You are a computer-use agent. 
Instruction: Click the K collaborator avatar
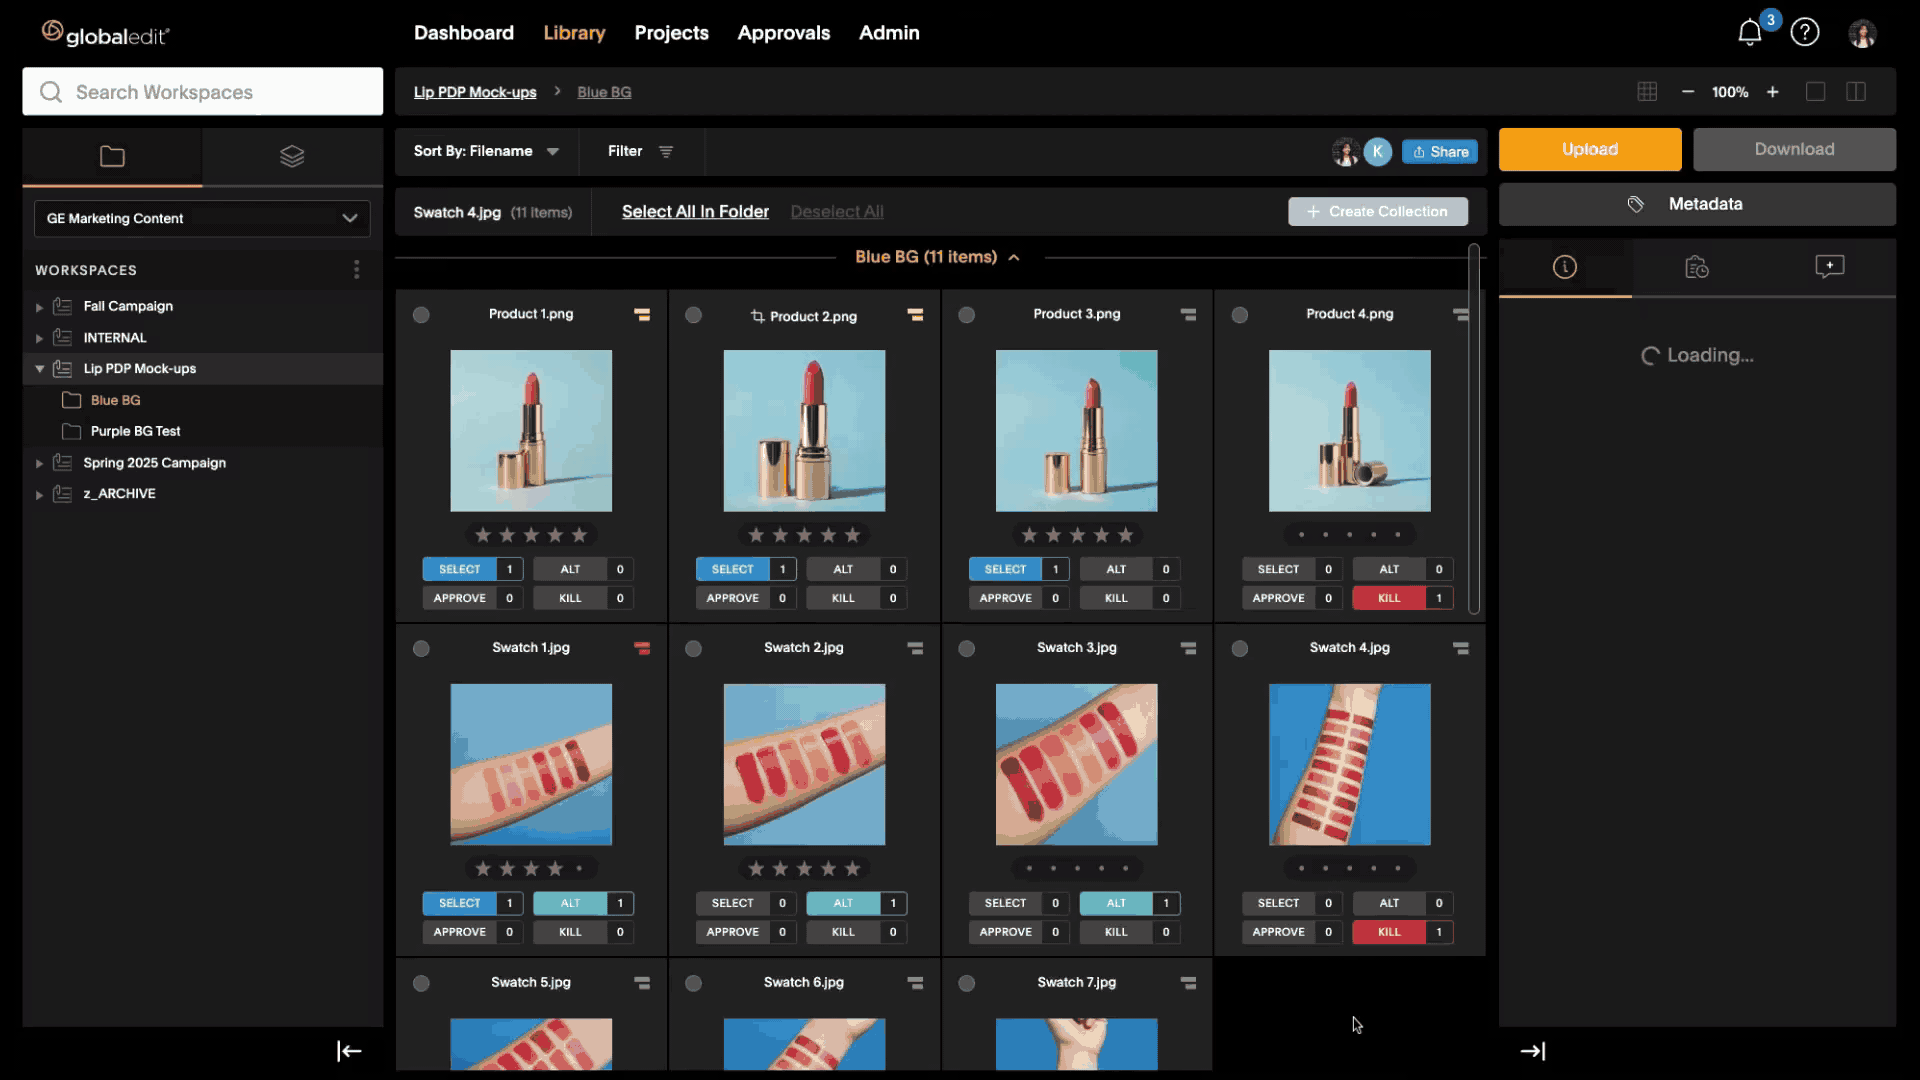pos(1377,152)
